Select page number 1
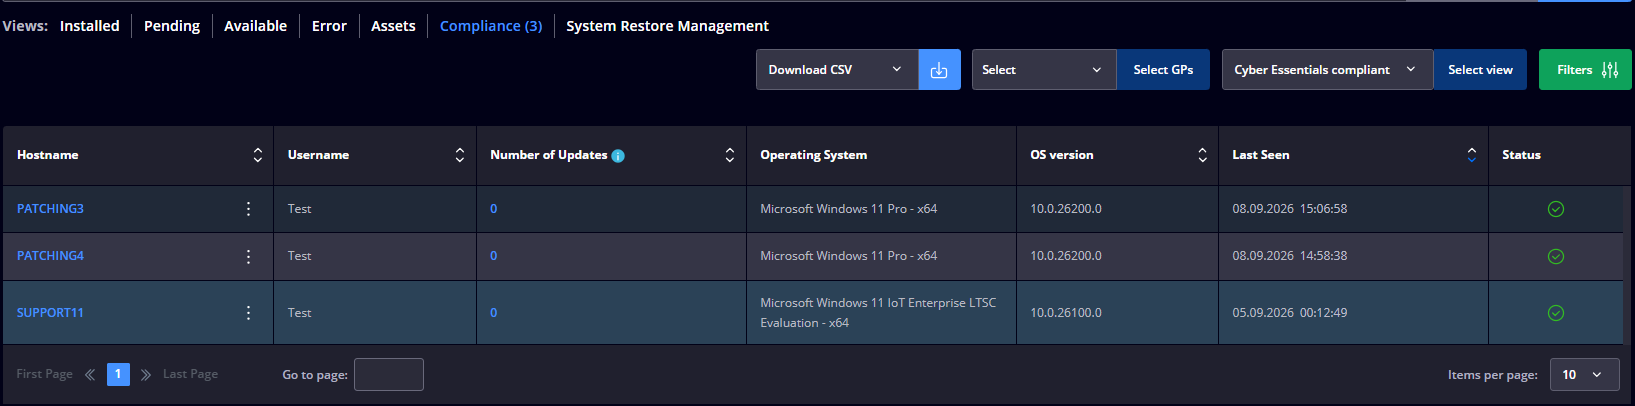Viewport: 1635px width, 406px height. pyautogui.click(x=118, y=374)
